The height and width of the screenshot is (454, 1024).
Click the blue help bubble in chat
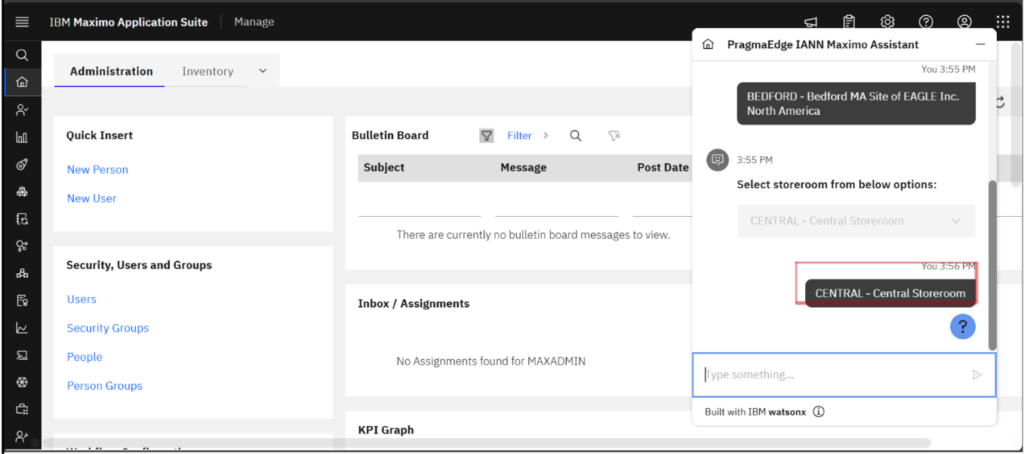click(963, 326)
